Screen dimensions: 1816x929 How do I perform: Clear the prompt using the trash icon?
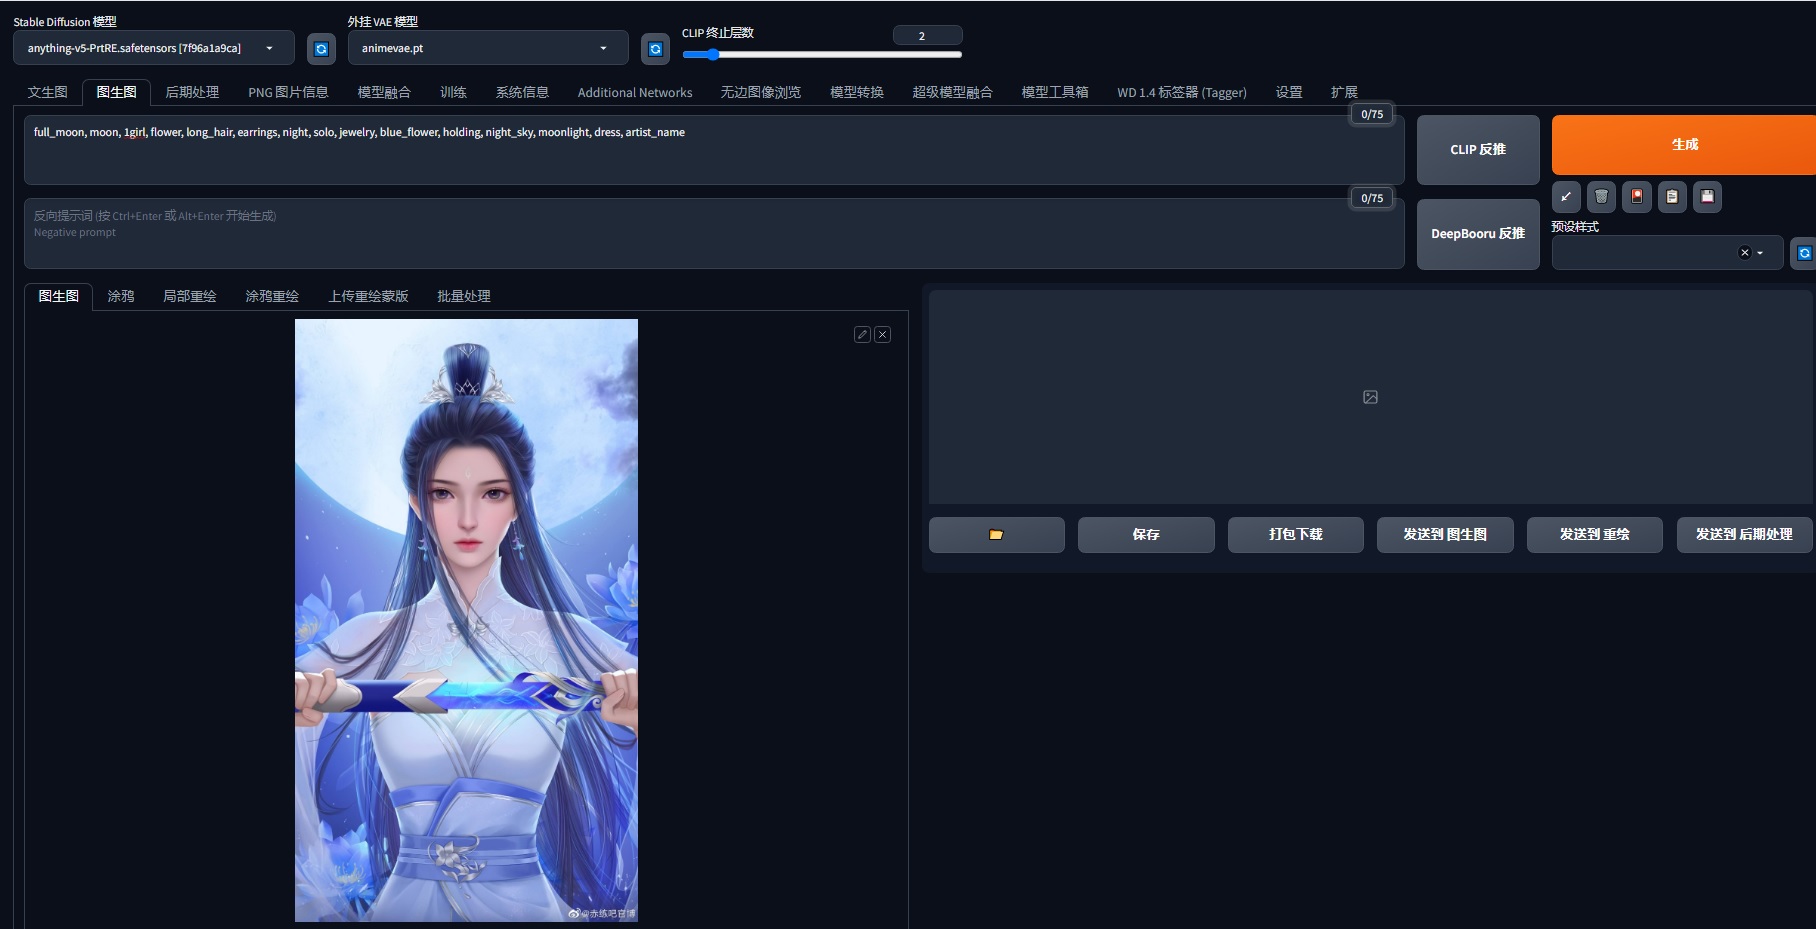coord(1601,197)
